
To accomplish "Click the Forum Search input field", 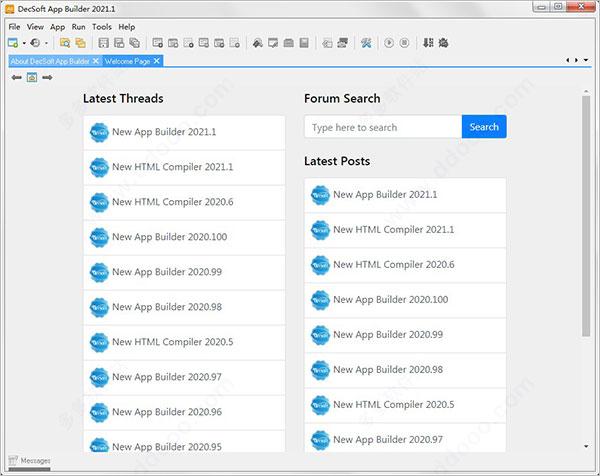I will click(x=382, y=127).
